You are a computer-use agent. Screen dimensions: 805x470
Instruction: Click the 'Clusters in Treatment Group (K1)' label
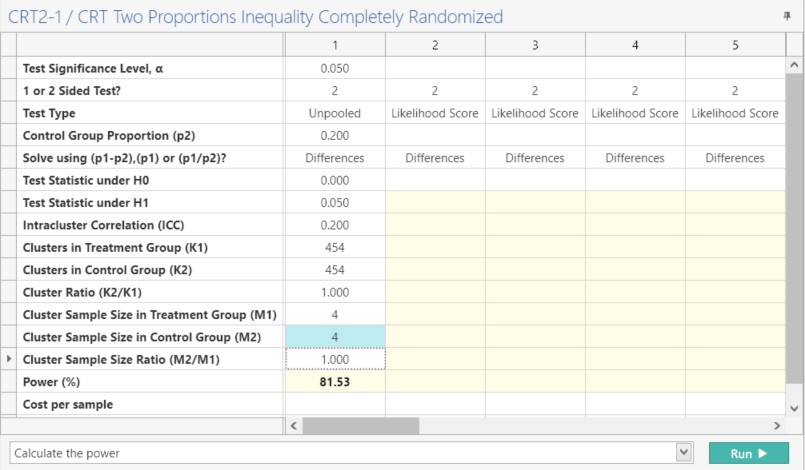[115, 248]
